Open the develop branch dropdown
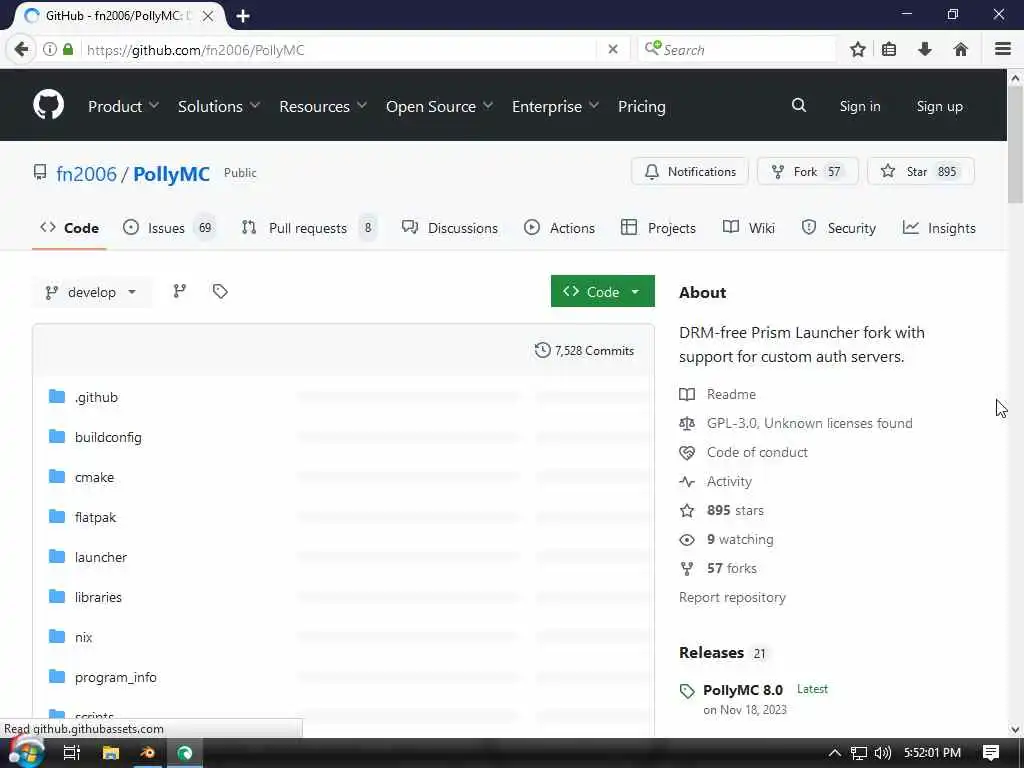 click(x=91, y=292)
